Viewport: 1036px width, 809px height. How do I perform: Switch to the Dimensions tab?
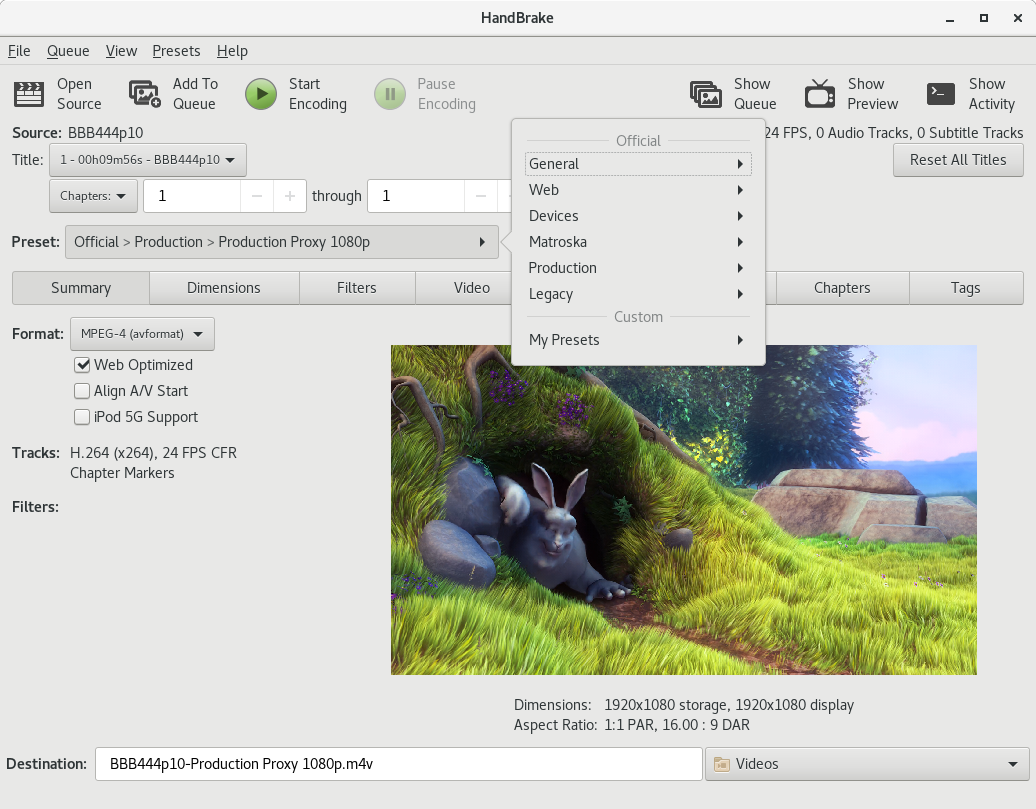tap(224, 288)
